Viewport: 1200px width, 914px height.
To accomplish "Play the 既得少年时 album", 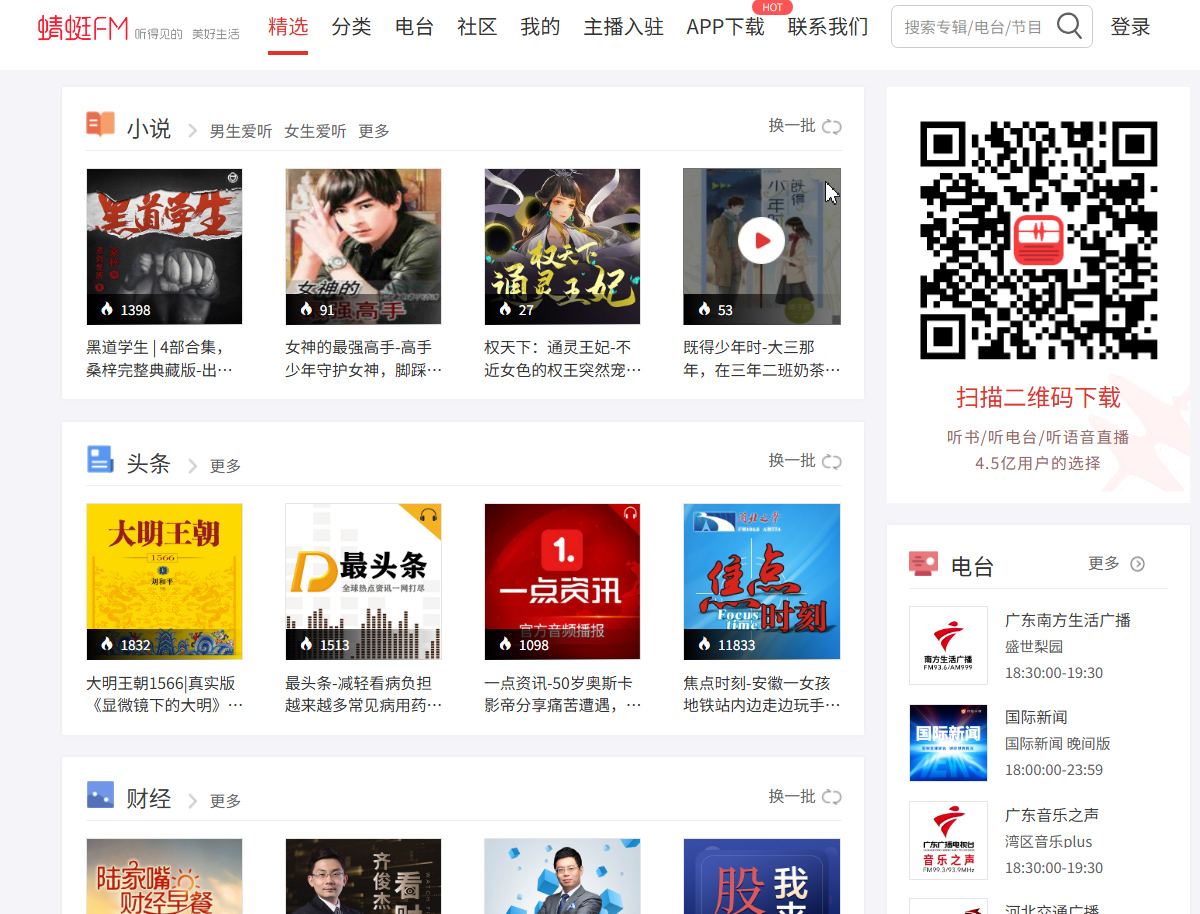I will [x=761, y=241].
